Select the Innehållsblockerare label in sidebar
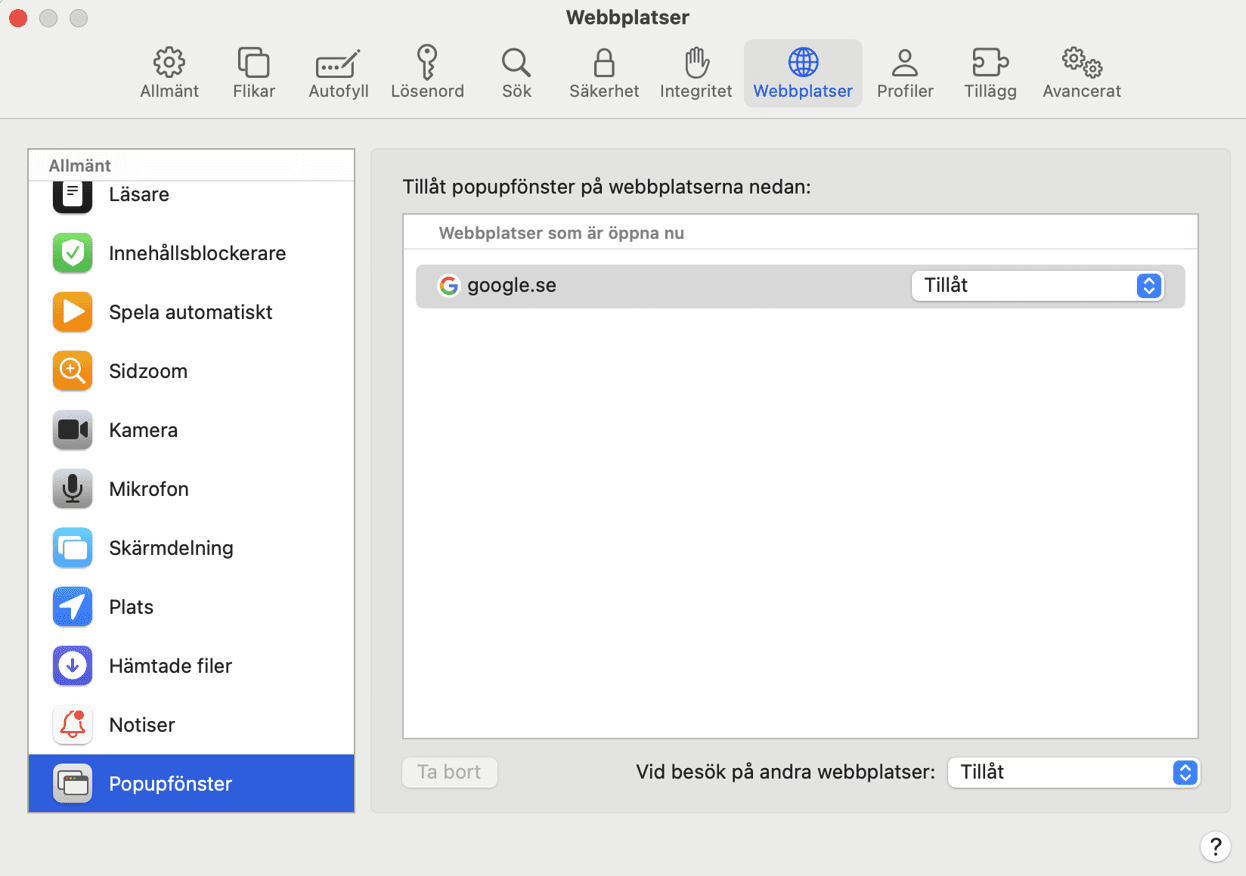 pos(197,253)
